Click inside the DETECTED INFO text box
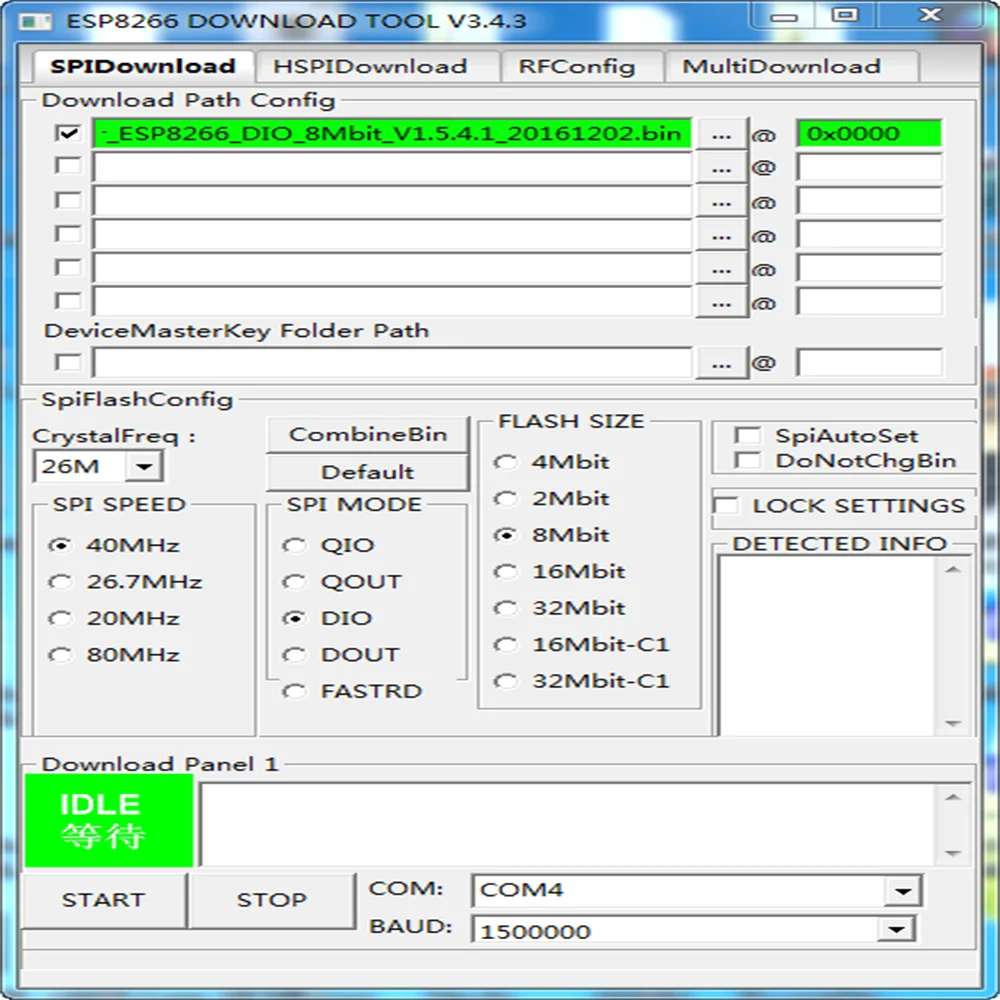Image resolution: width=1000 pixels, height=1000 pixels. (x=828, y=645)
